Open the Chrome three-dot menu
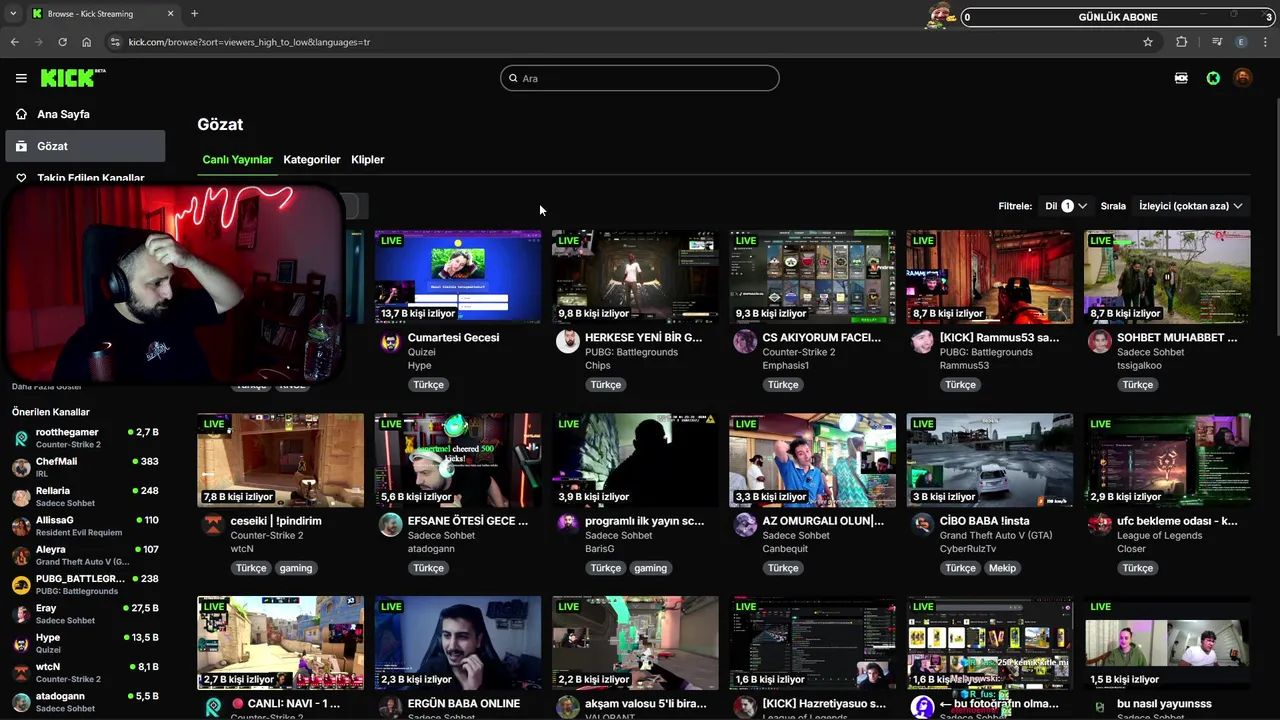Screen dimensions: 1280x720 (1266, 42)
